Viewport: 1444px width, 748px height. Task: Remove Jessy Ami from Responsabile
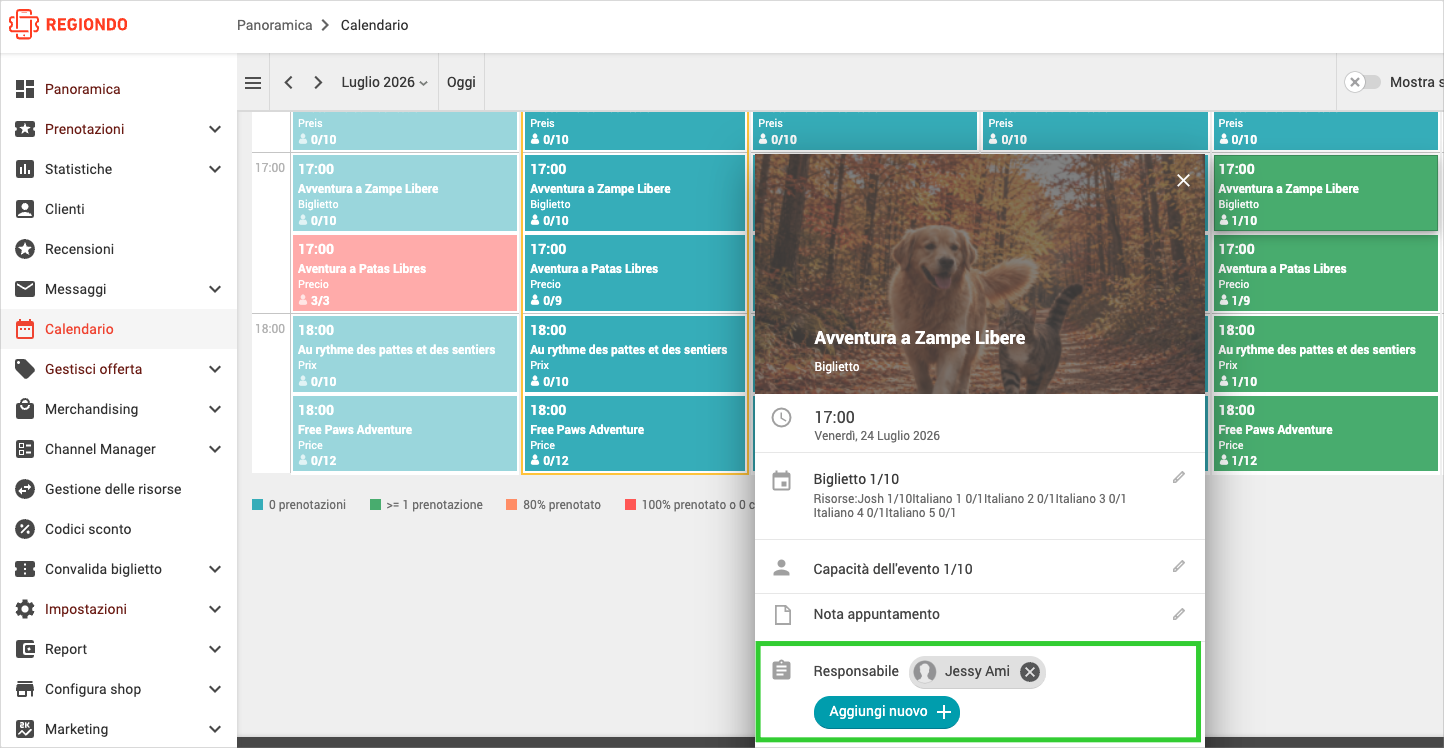[1030, 672]
